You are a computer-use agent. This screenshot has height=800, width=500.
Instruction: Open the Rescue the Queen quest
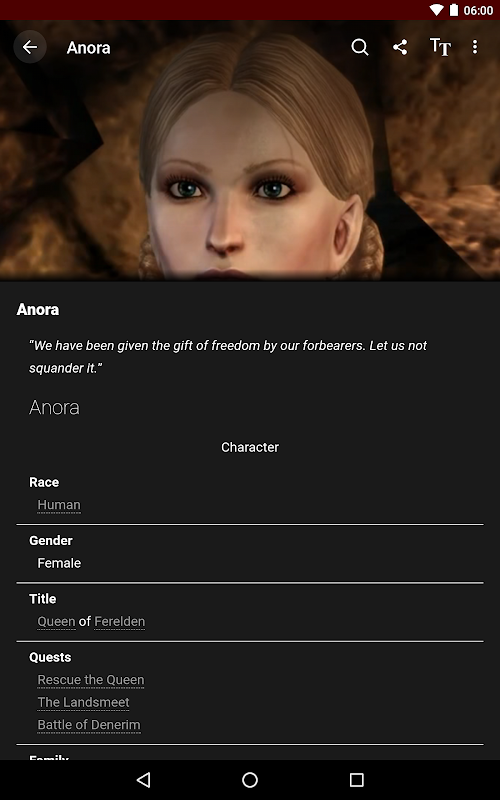tap(91, 680)
